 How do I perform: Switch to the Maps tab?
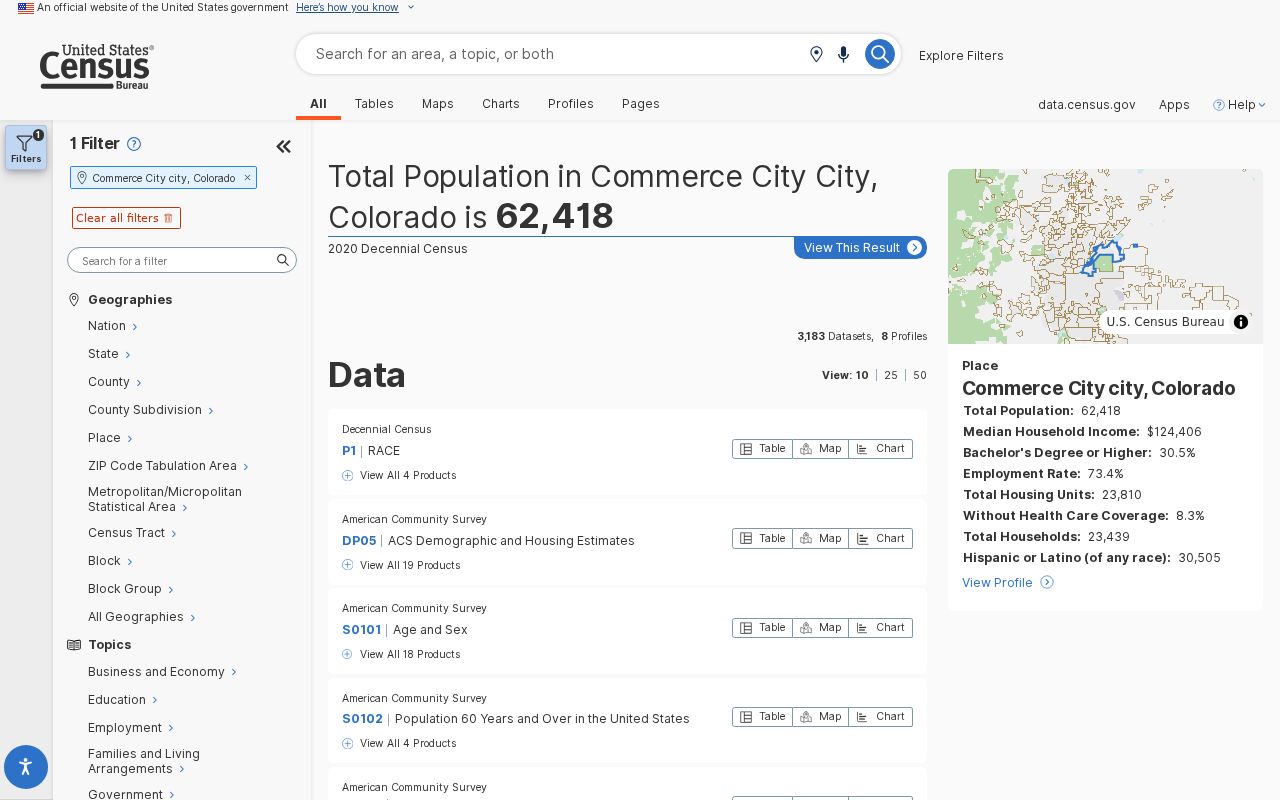pyautogui.click(x=438, y=104)
